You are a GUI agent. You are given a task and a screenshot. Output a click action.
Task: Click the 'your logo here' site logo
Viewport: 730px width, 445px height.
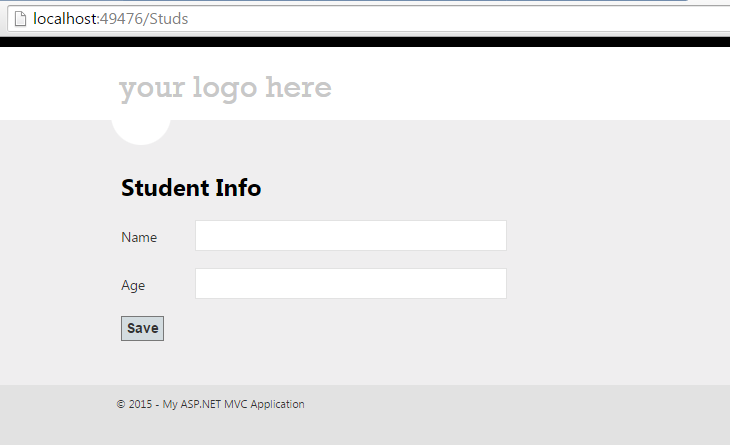click(x=225, y=89)
